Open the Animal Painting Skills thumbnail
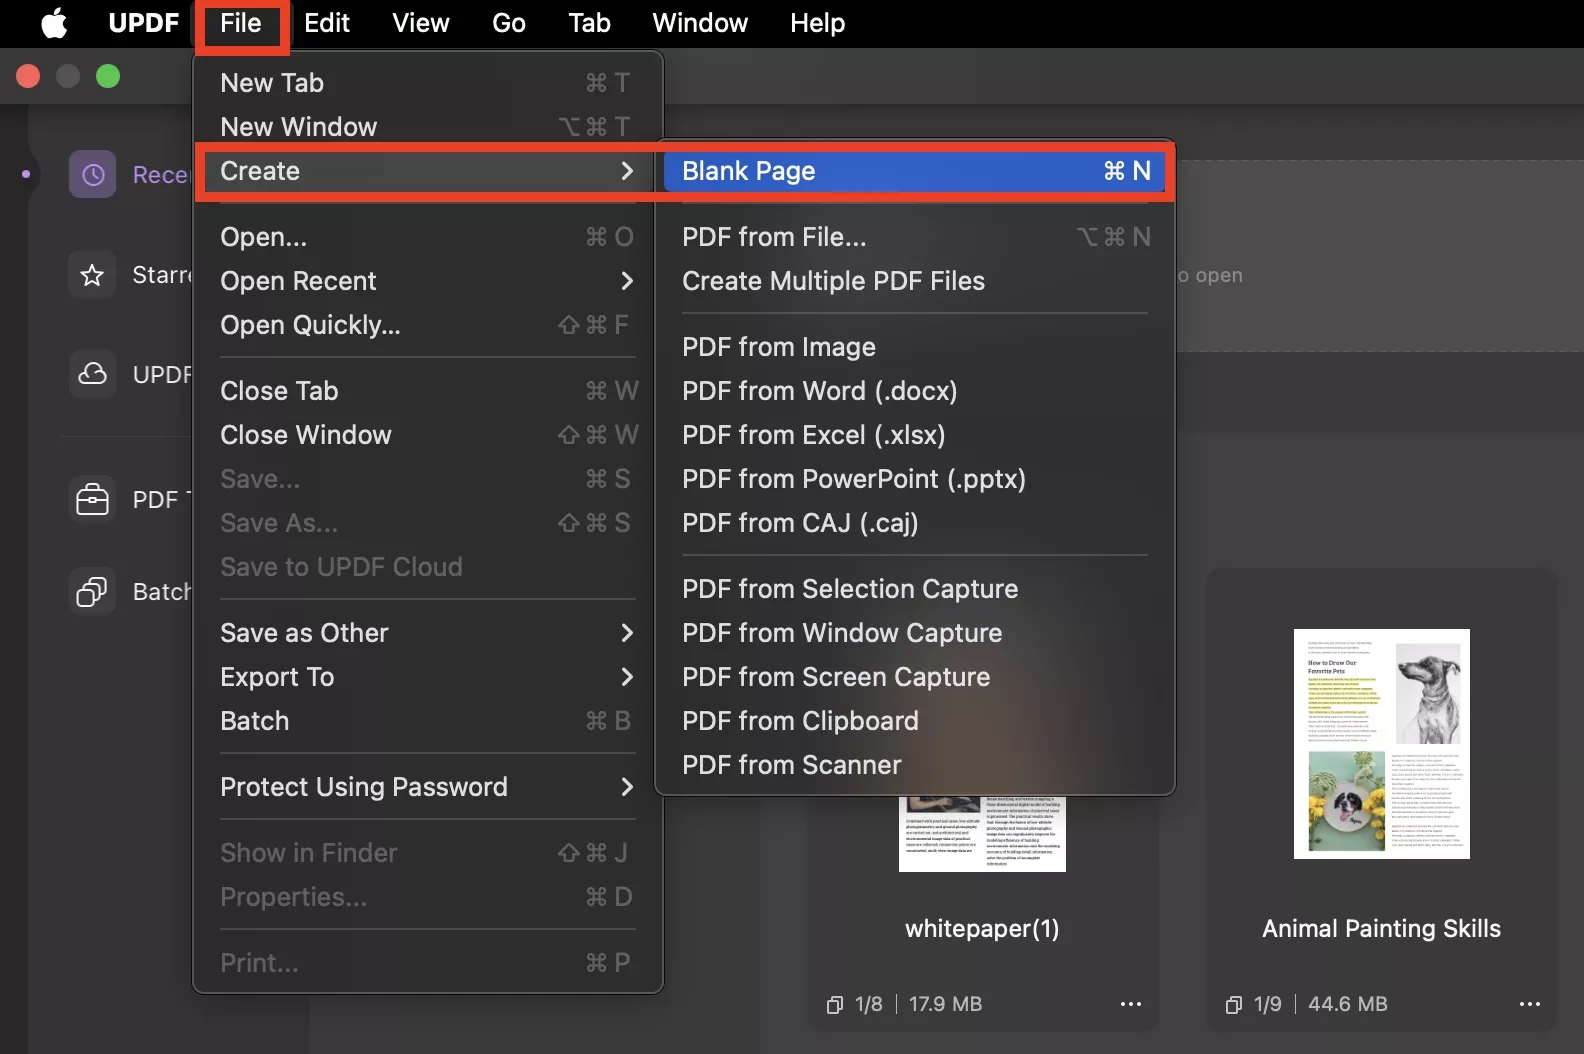This screenshot has height=1054, width=1584. click(x=1381, y=744)
